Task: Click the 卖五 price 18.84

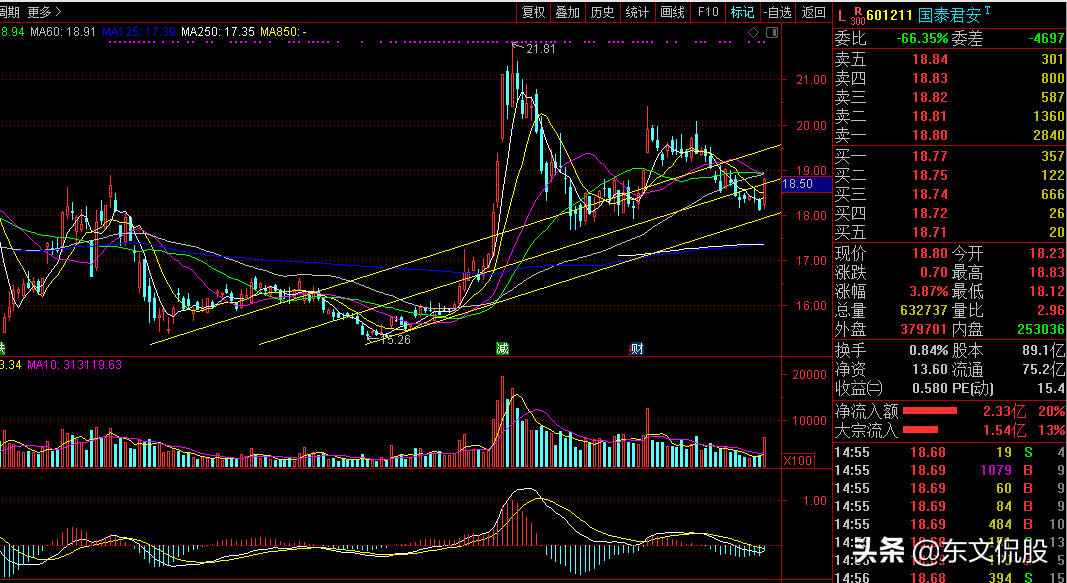Action: click(930, 59)
